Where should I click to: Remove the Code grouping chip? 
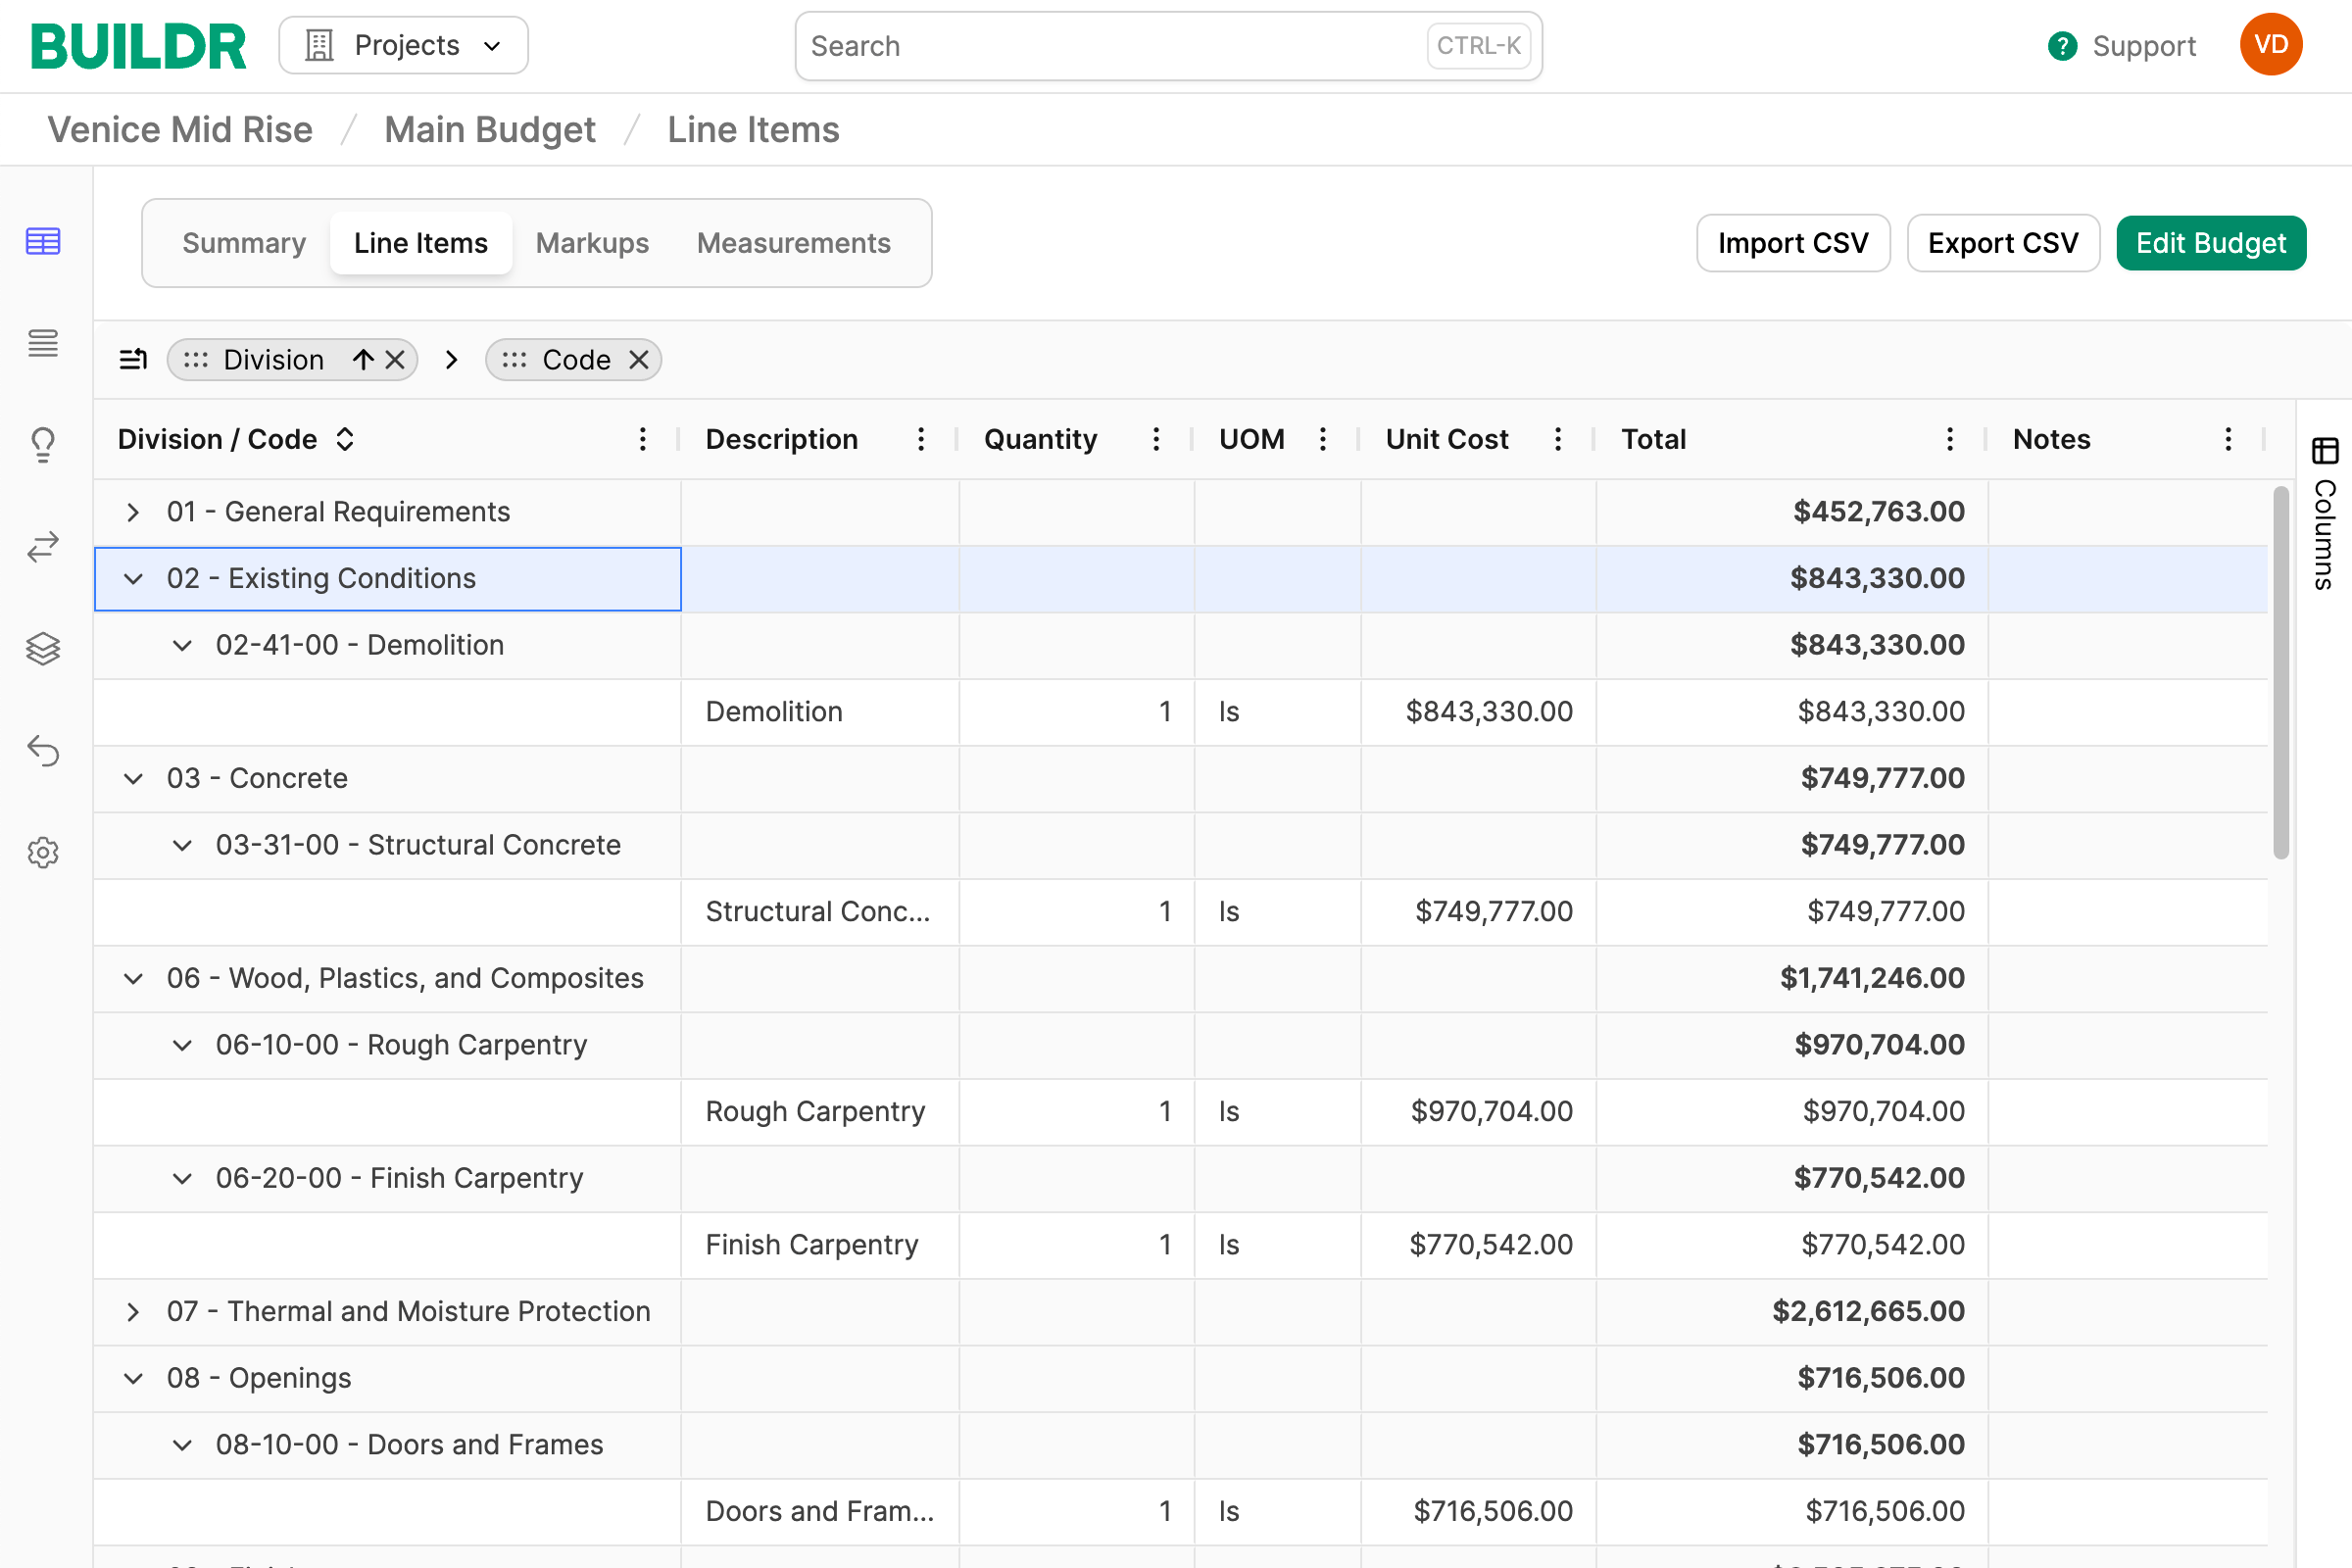[639, 360]
